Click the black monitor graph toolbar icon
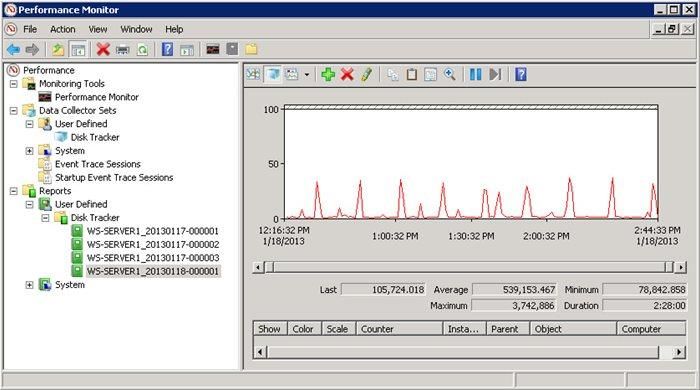Viewport: 700px width, 390px height. 213,49
